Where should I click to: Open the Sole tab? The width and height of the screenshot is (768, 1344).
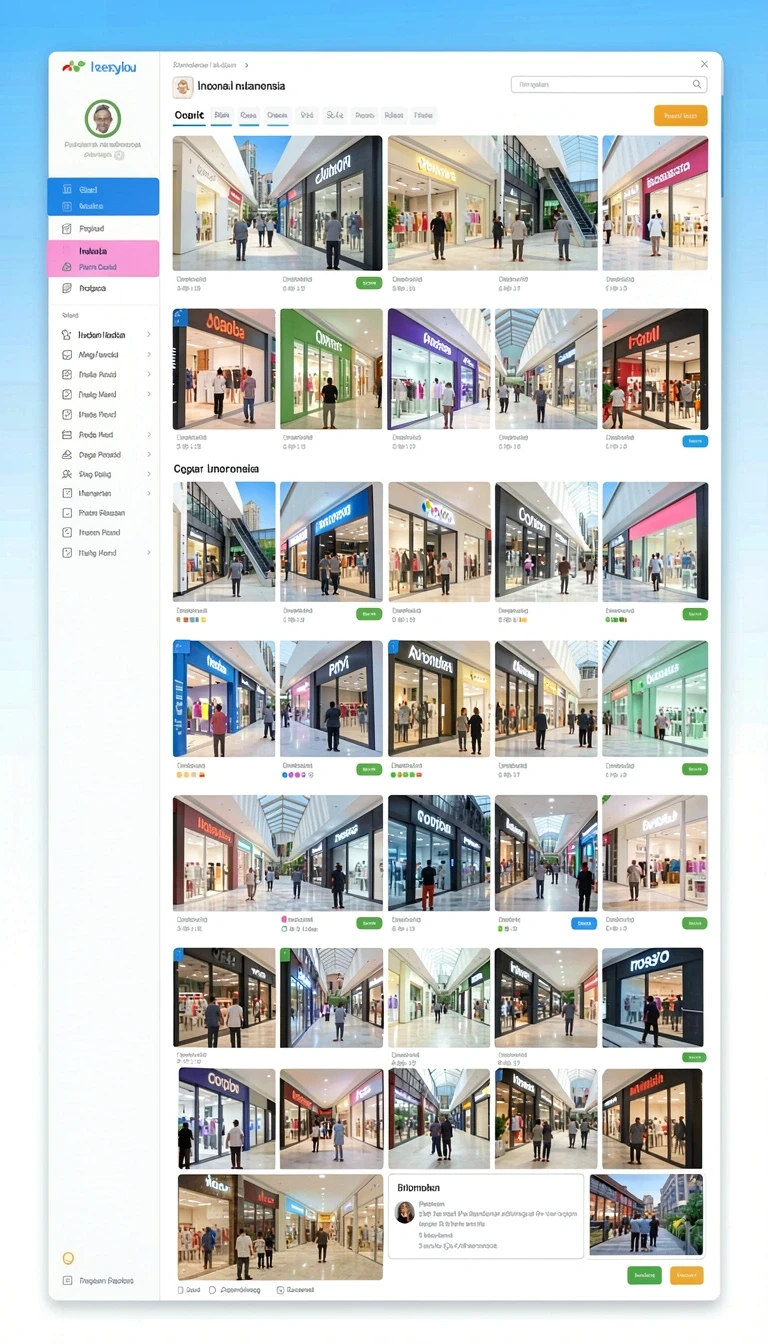pos(335,116)
